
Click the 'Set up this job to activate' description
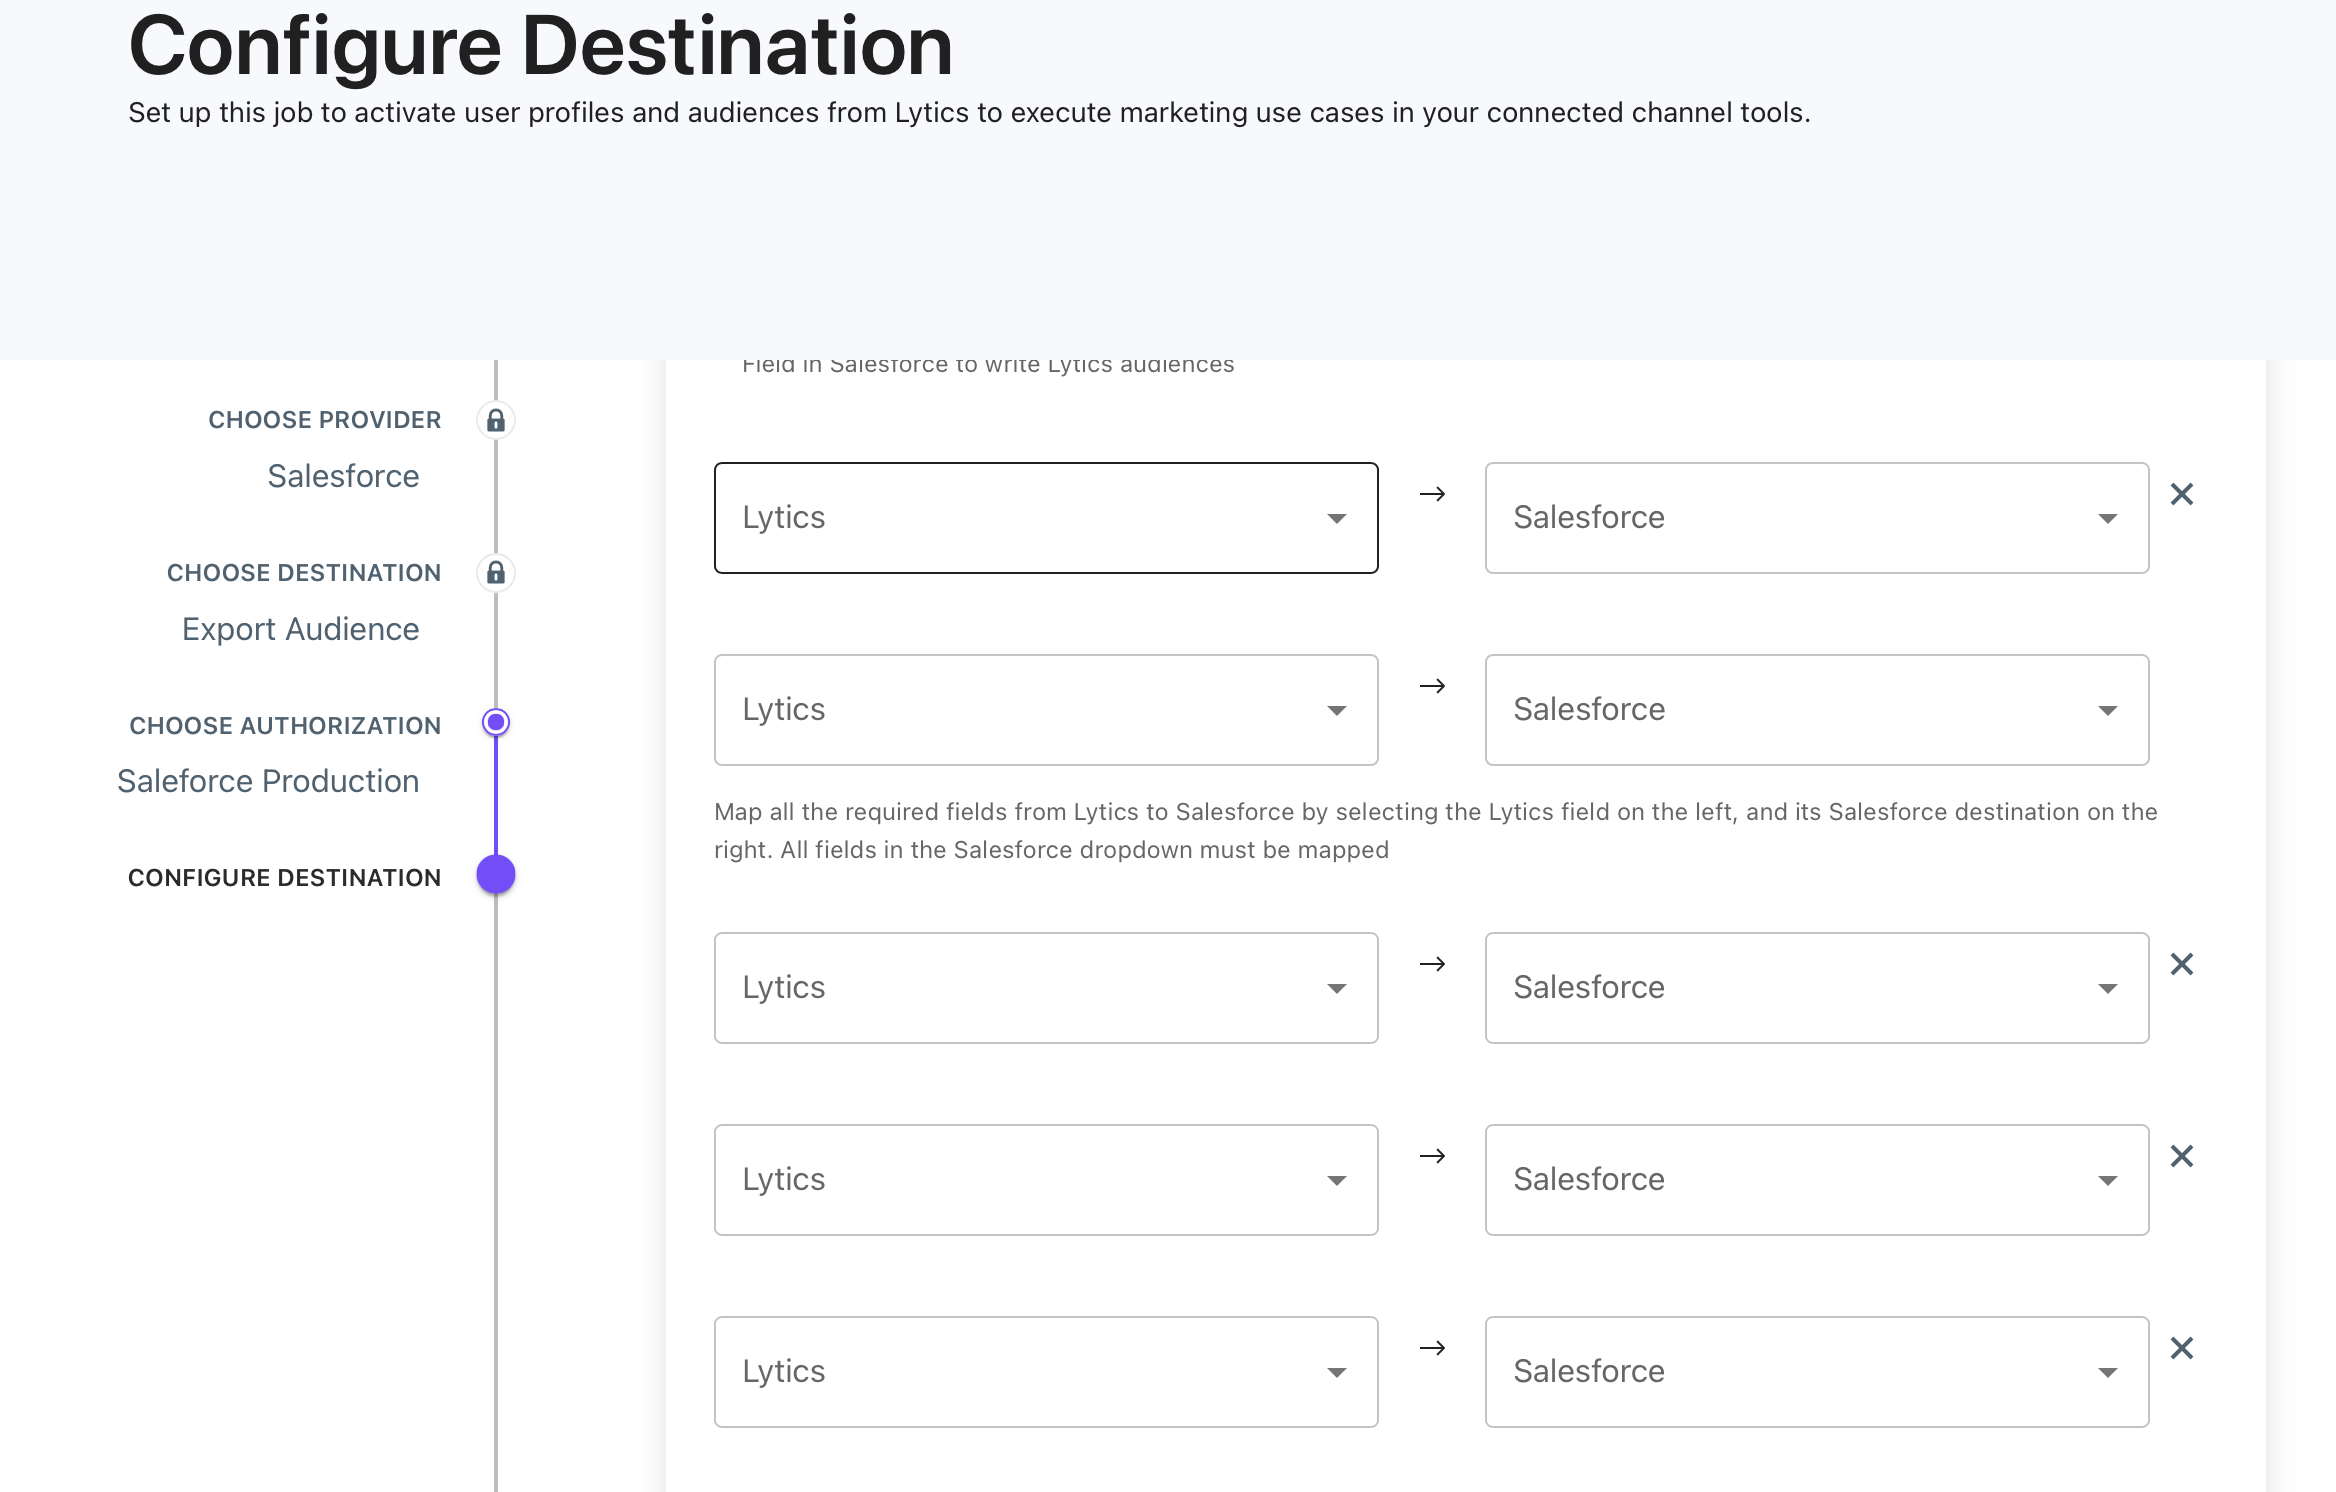(x=969, y=112)
